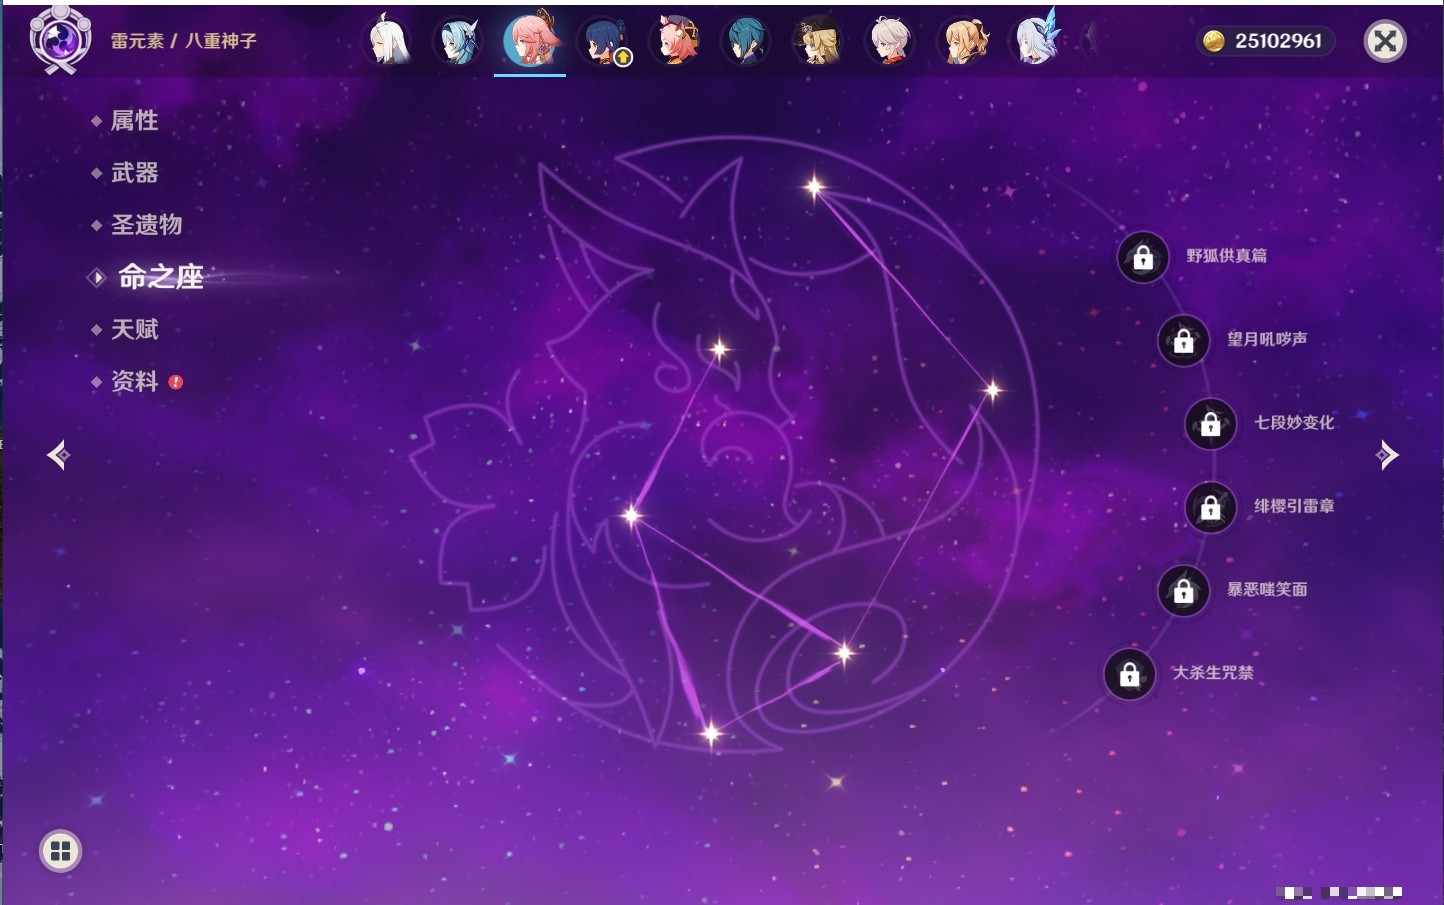This screenshot has width=1444, height=905.
Task: Open constellation label 七段妙变化
Action: [x=1294, y=423]
